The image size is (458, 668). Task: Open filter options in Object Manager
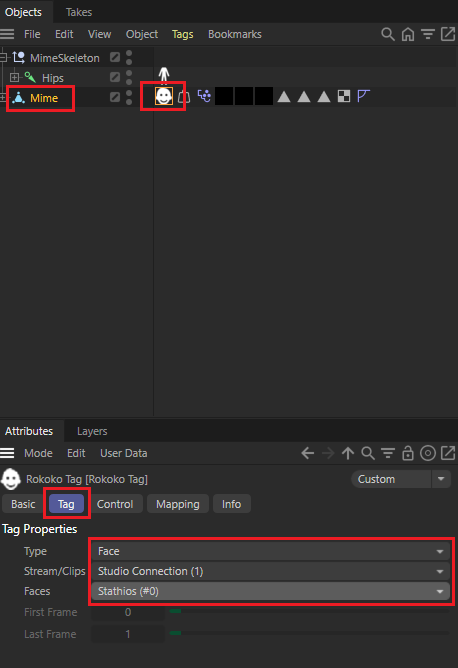428,34
